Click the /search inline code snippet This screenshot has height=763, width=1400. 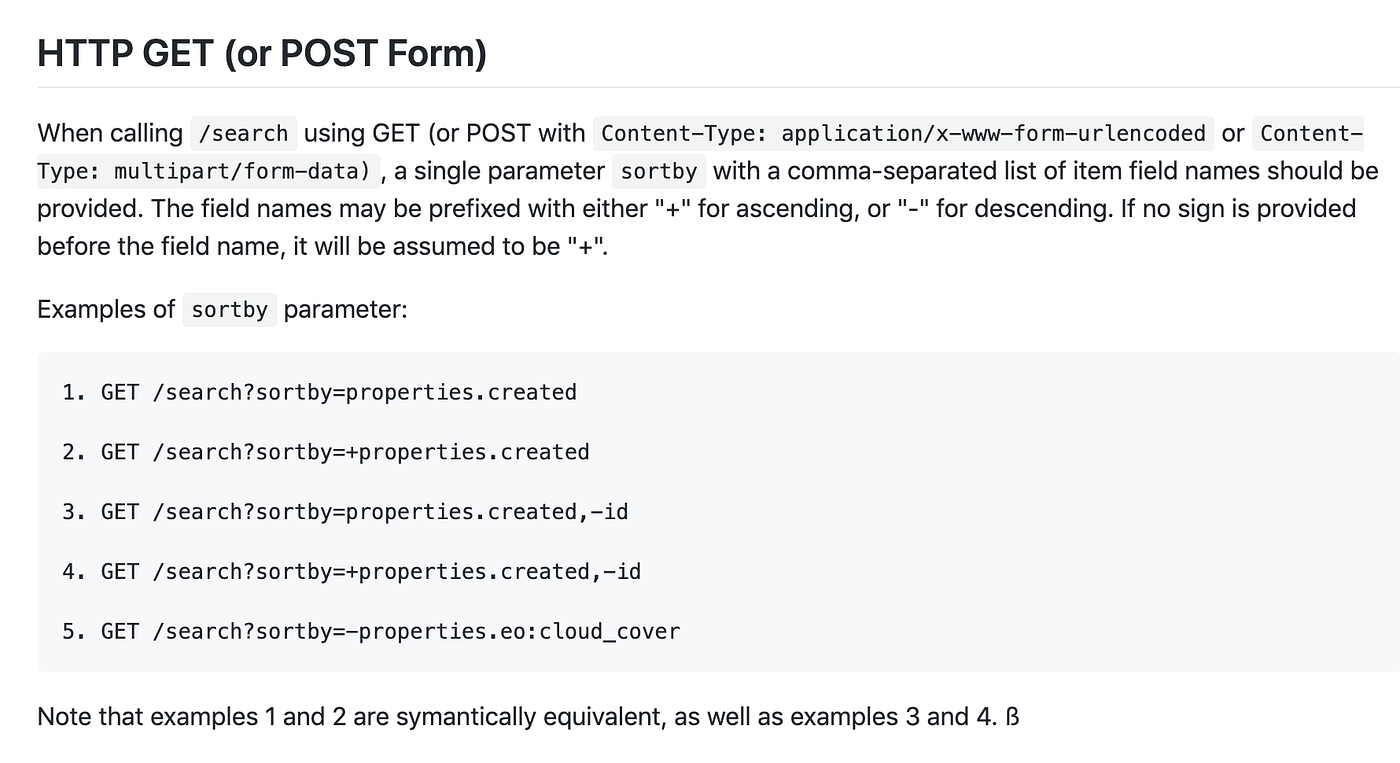tap(244, 133)
